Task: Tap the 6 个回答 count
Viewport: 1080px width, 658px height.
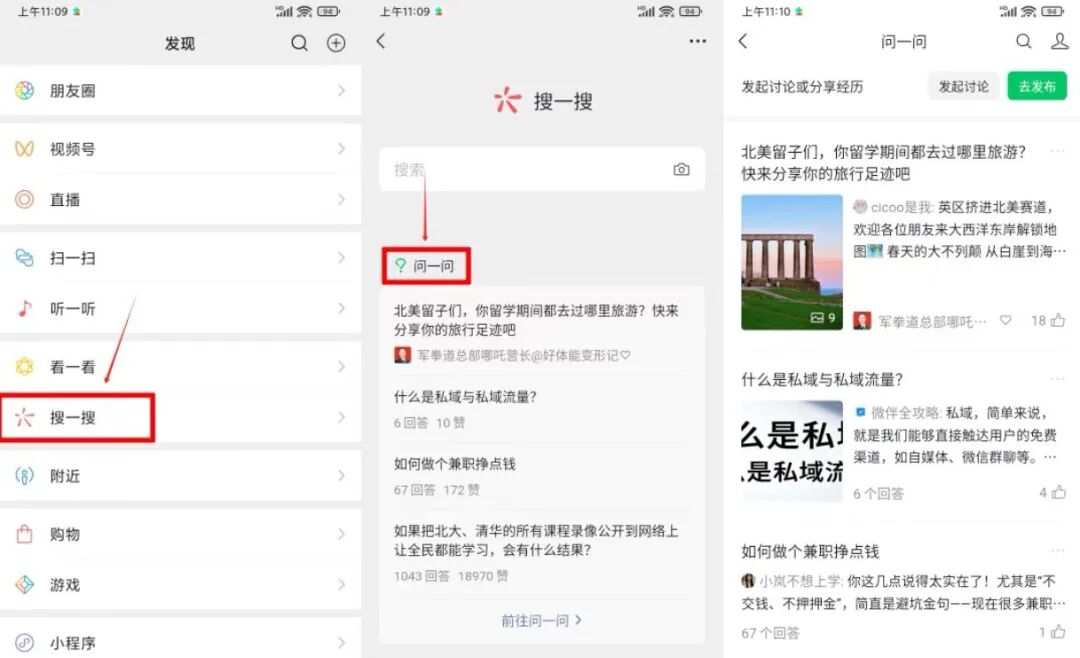Action: 878,493
